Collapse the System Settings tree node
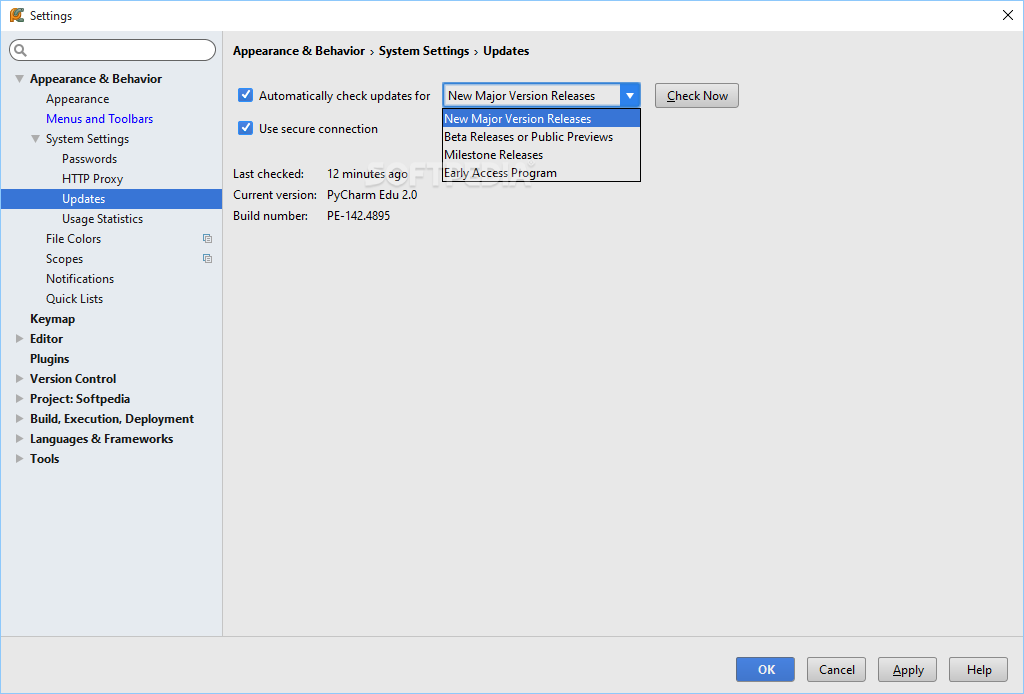1024x694 pixels. point(36,138)
